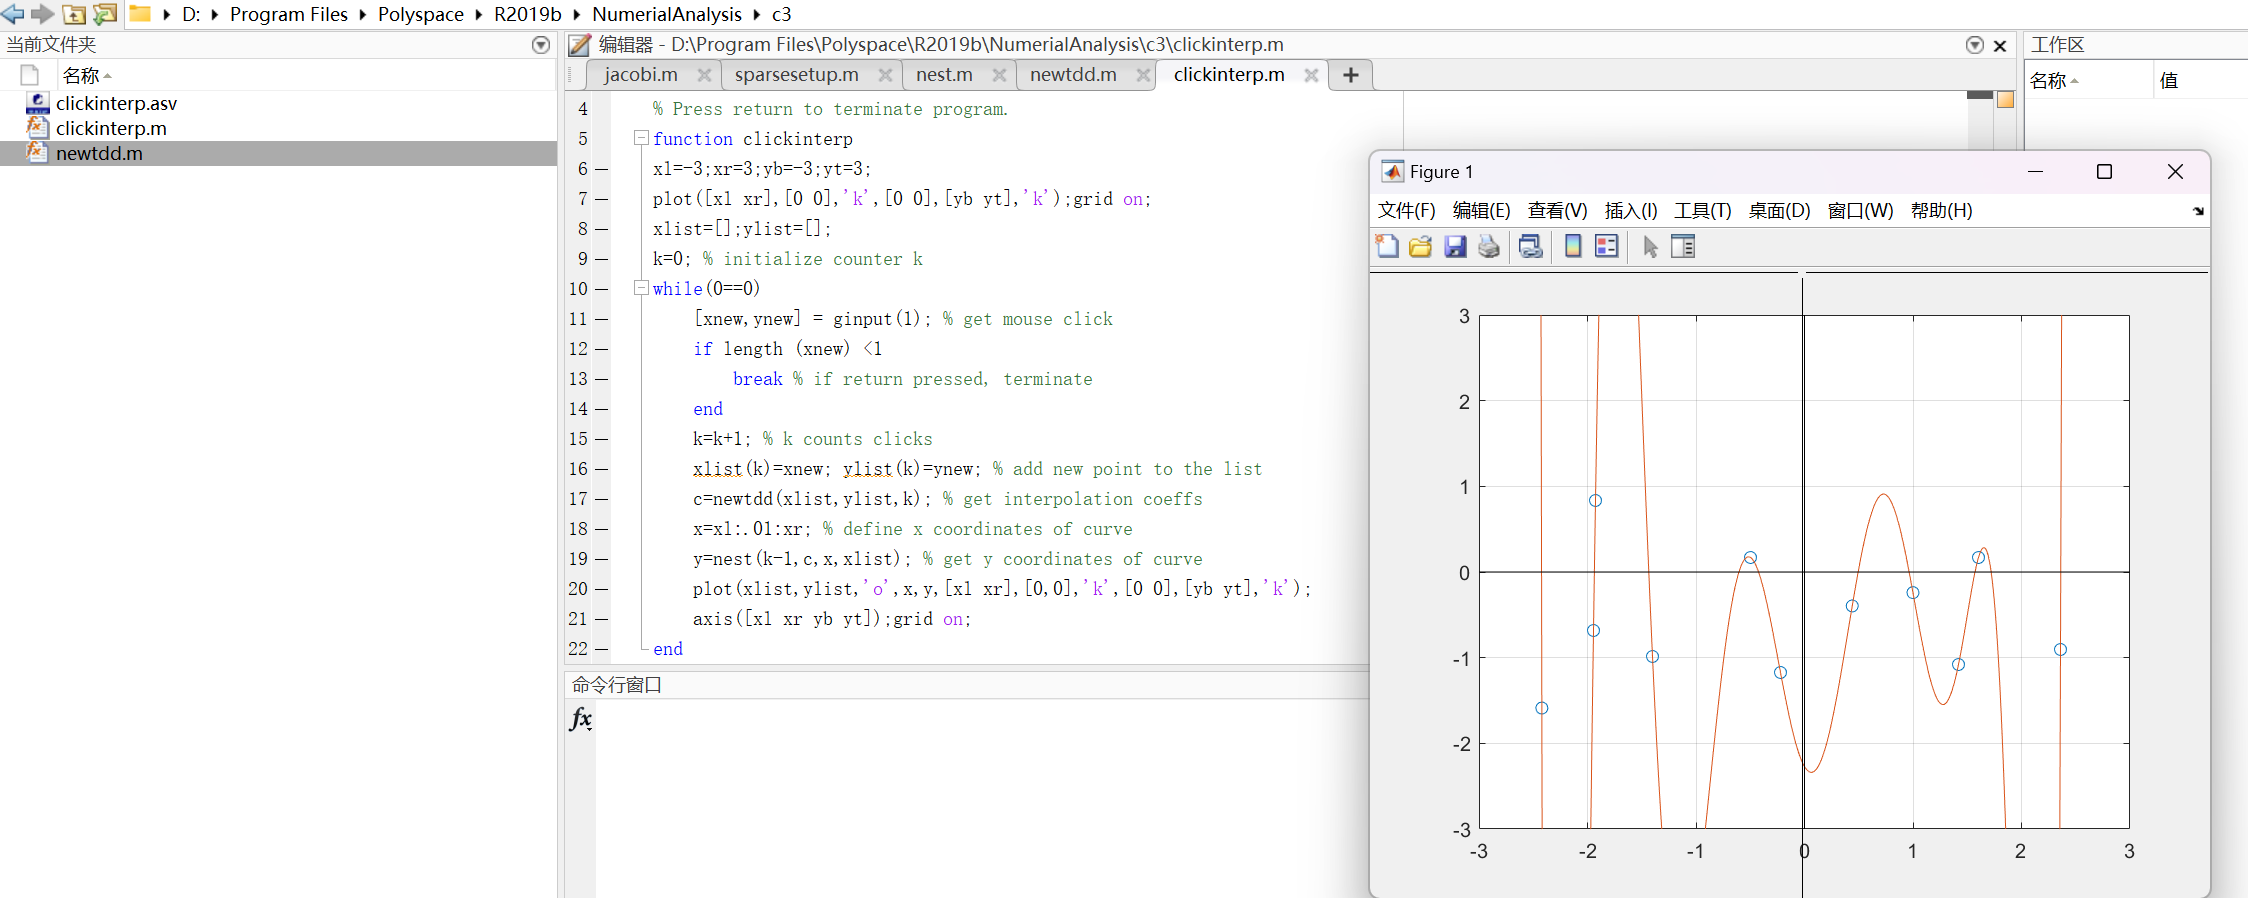Navigate to NumerialAnalysis in address bar

667,14
